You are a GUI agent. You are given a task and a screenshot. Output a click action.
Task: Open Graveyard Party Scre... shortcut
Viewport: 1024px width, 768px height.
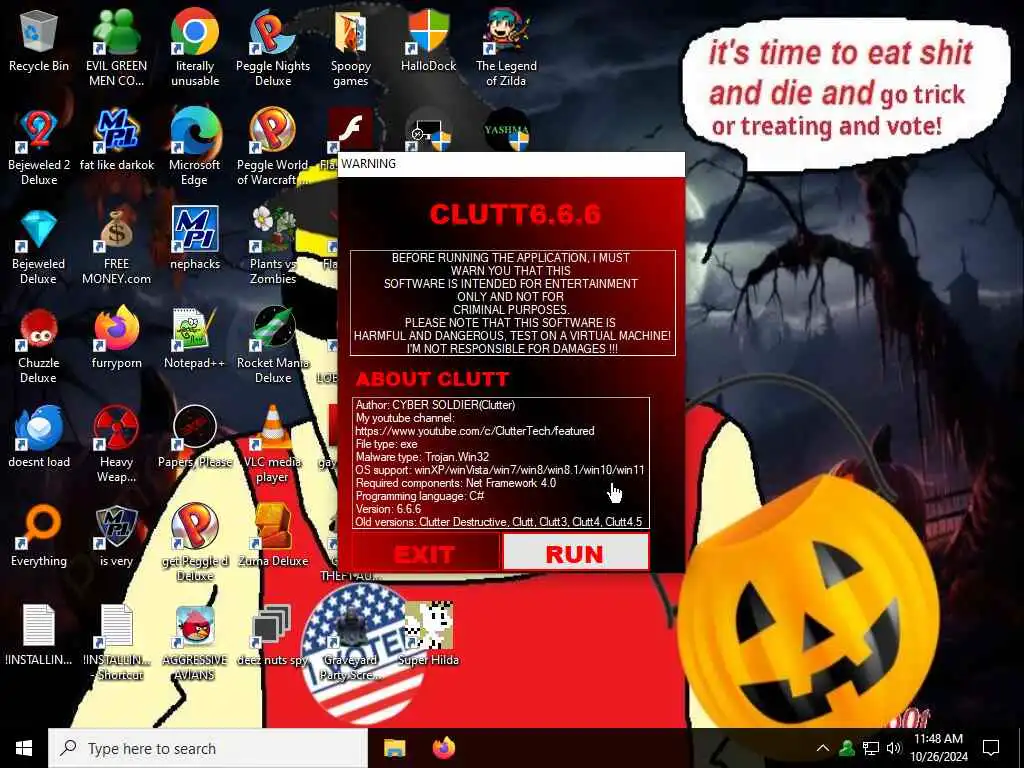[x=351, y=642]
